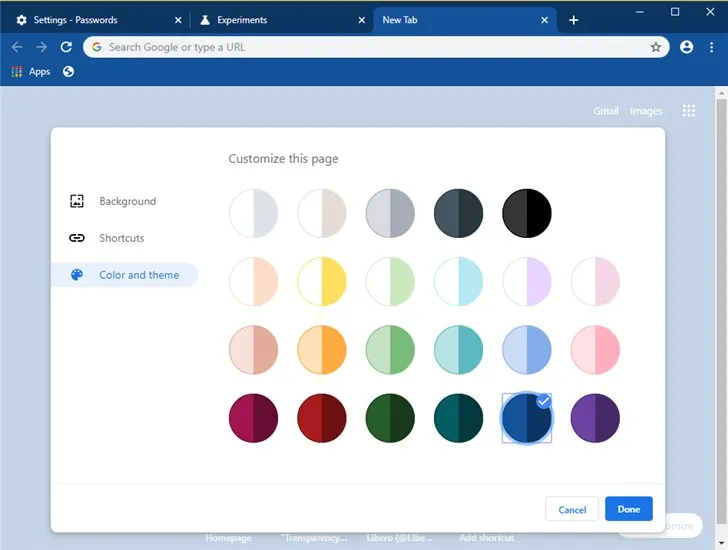Viewport: 728px width, 550px height.
Task: Pick the white and light pink theme
Action: click(x=595, y=281)
